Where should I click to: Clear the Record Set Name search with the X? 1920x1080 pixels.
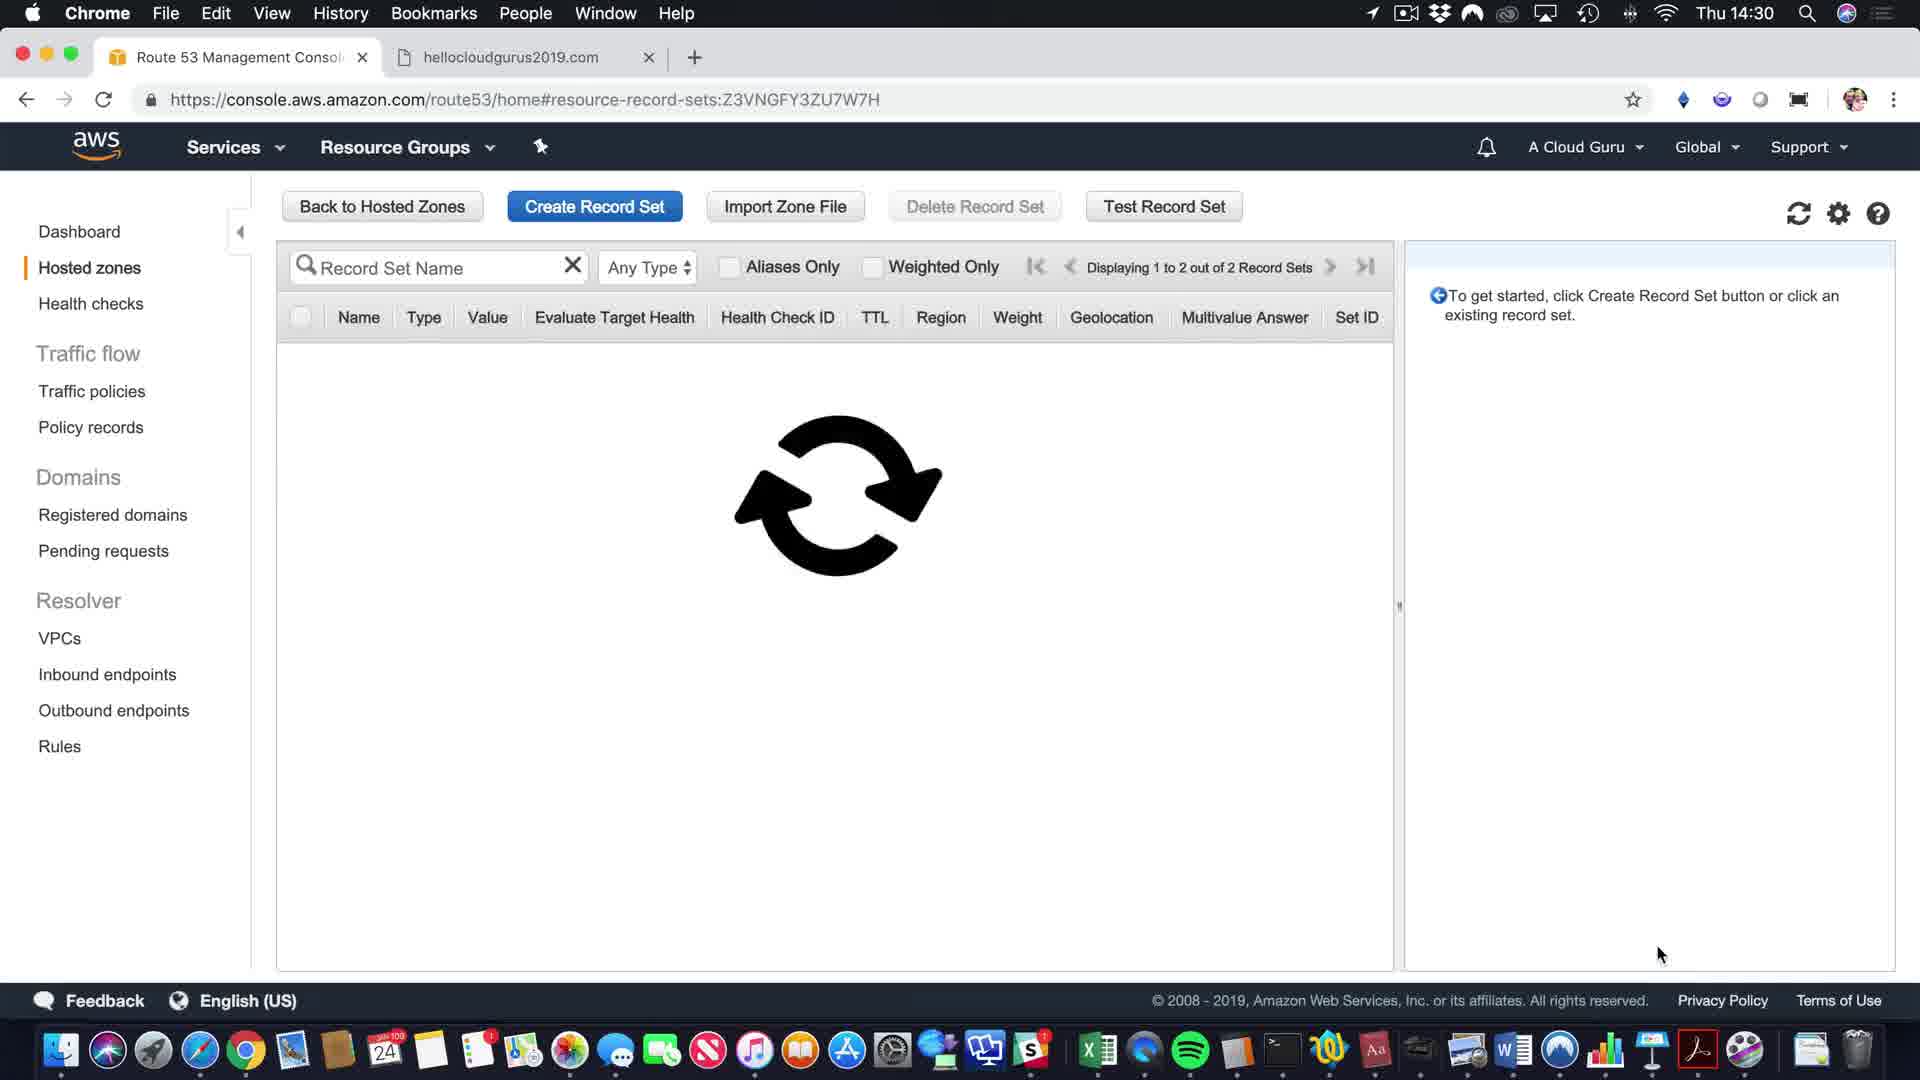click(x=572, y=265)
